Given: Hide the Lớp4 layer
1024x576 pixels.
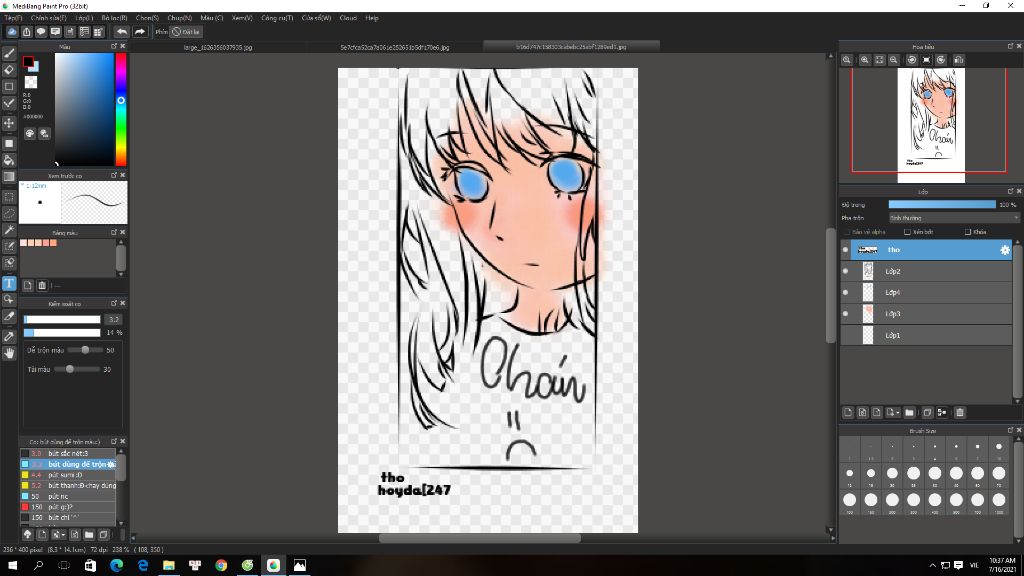Looking at the screenshot, I should 845,292.
